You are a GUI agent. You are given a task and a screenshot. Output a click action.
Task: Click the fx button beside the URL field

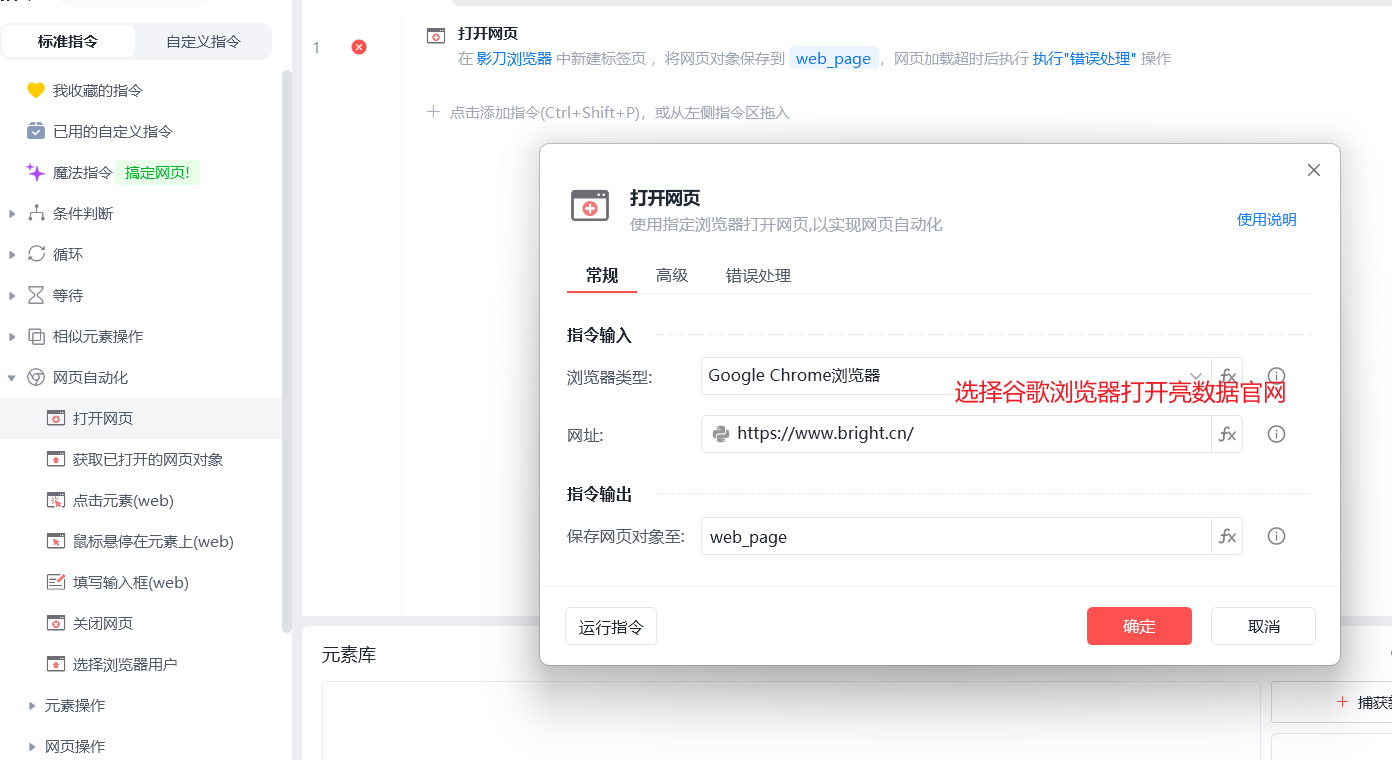(1227, 434)
